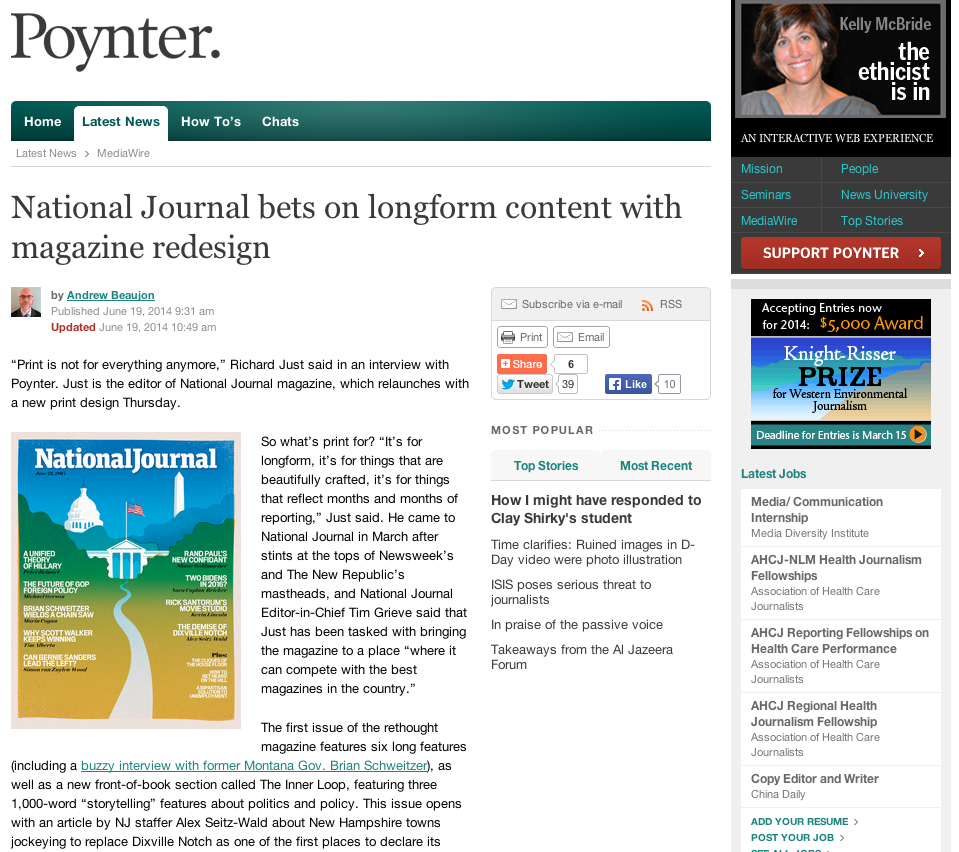
Task: Click the share count 6
Action: tap(571, 365)
